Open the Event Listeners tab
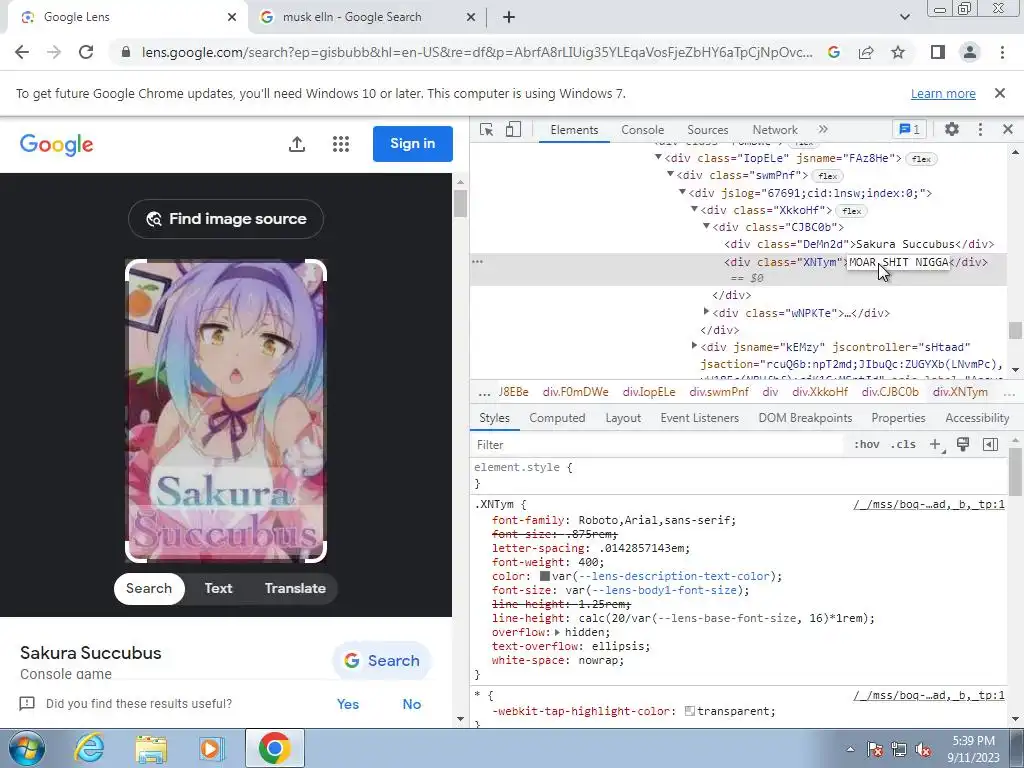 (x=699, y=418)
